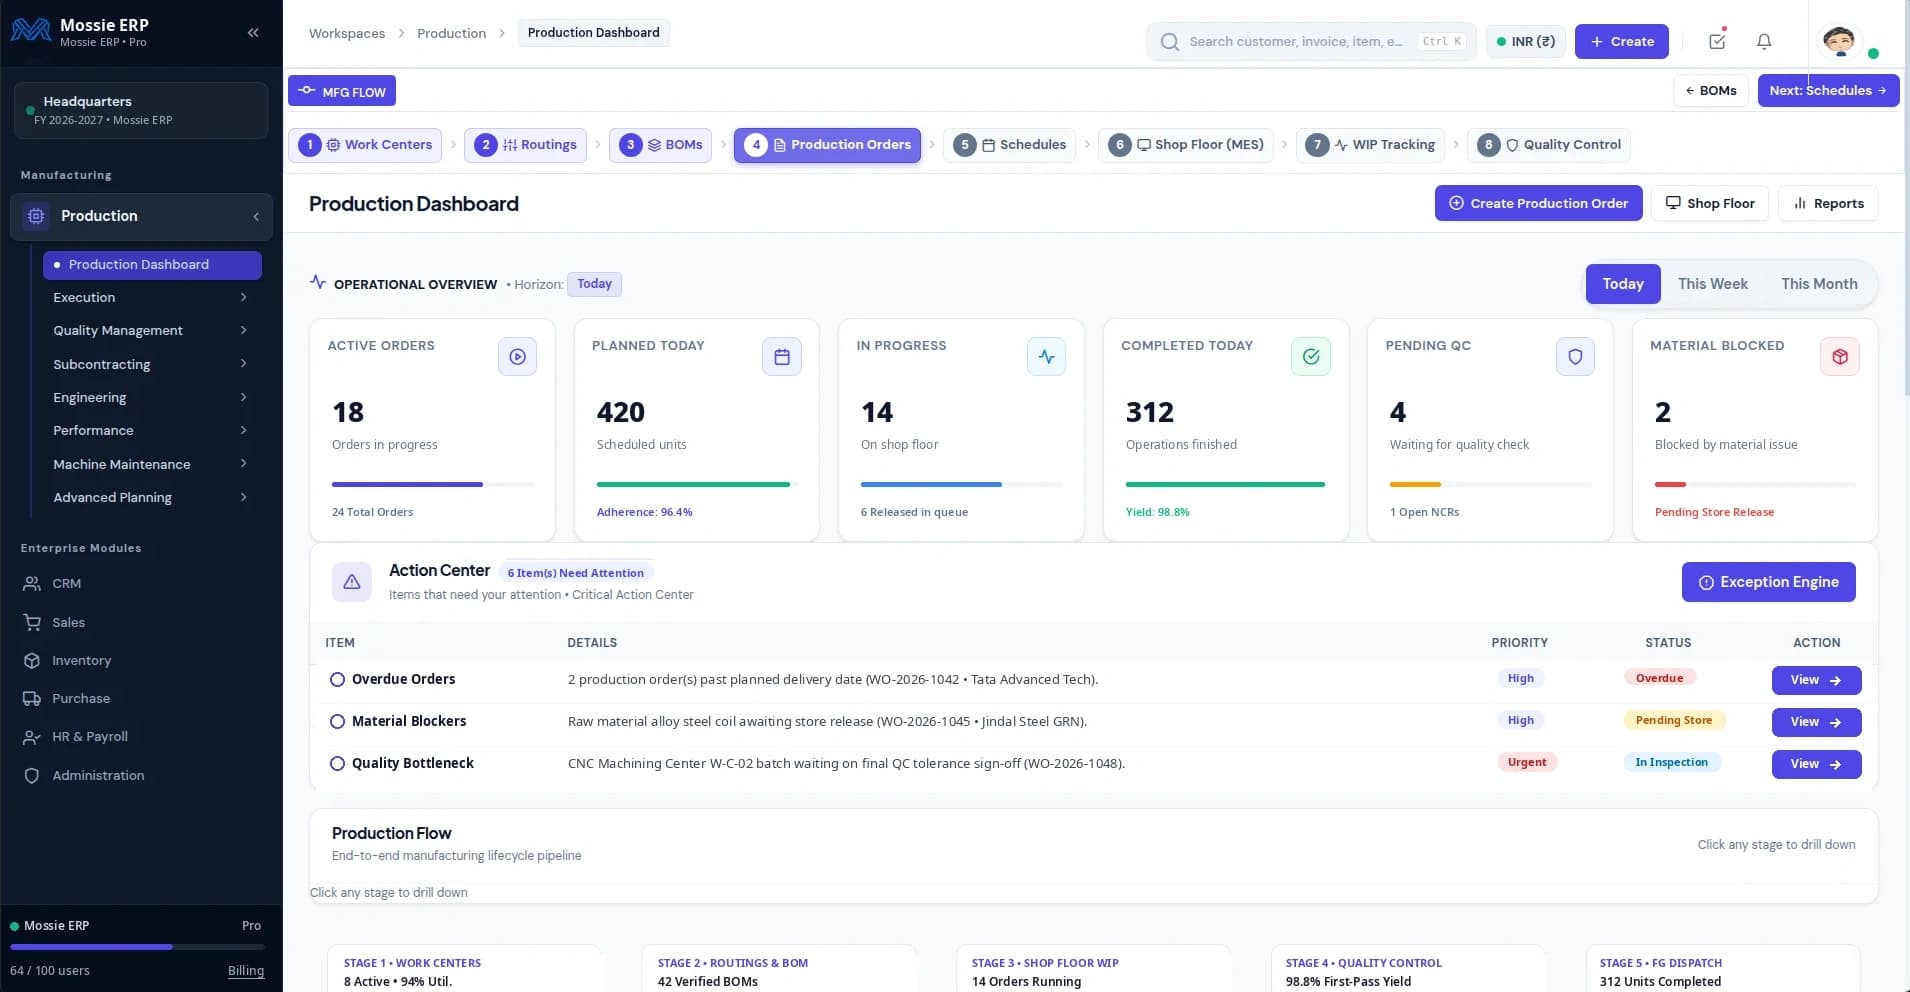
Task: Click the Pending QC progress bar
Action: 1490,485
